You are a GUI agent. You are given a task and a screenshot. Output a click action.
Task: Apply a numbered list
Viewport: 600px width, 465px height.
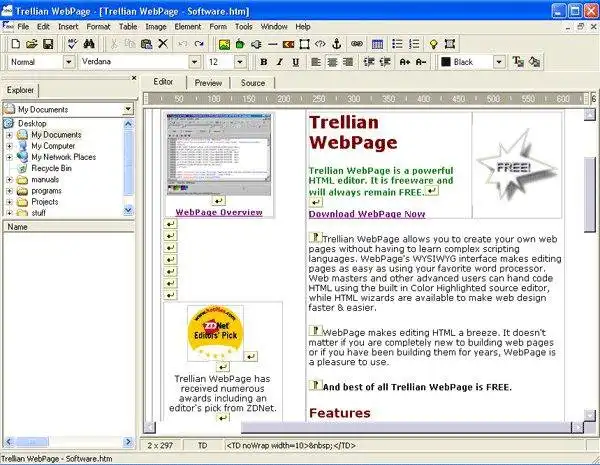414,44
